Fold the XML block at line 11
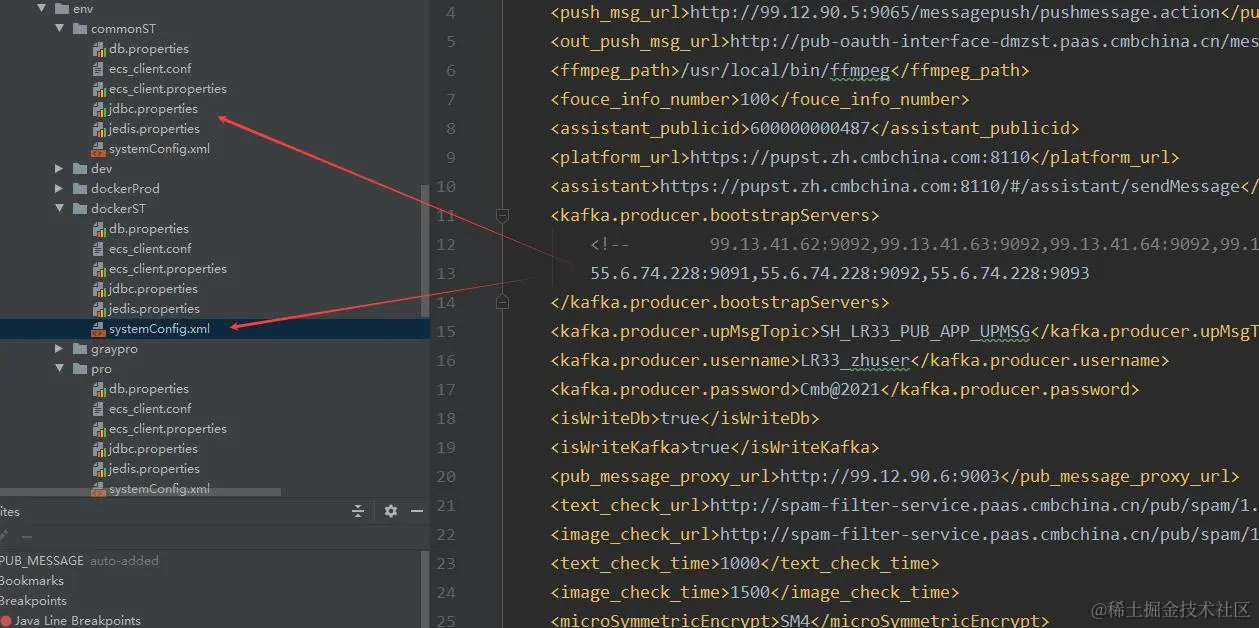The image size is (1259, 628). 502,215
